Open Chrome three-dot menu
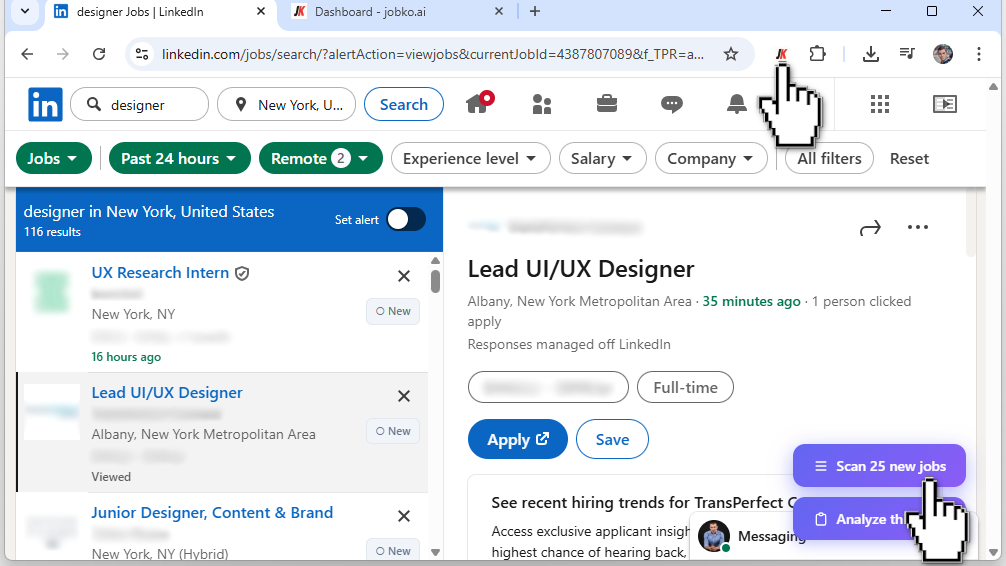 click(x=978, y=54)
